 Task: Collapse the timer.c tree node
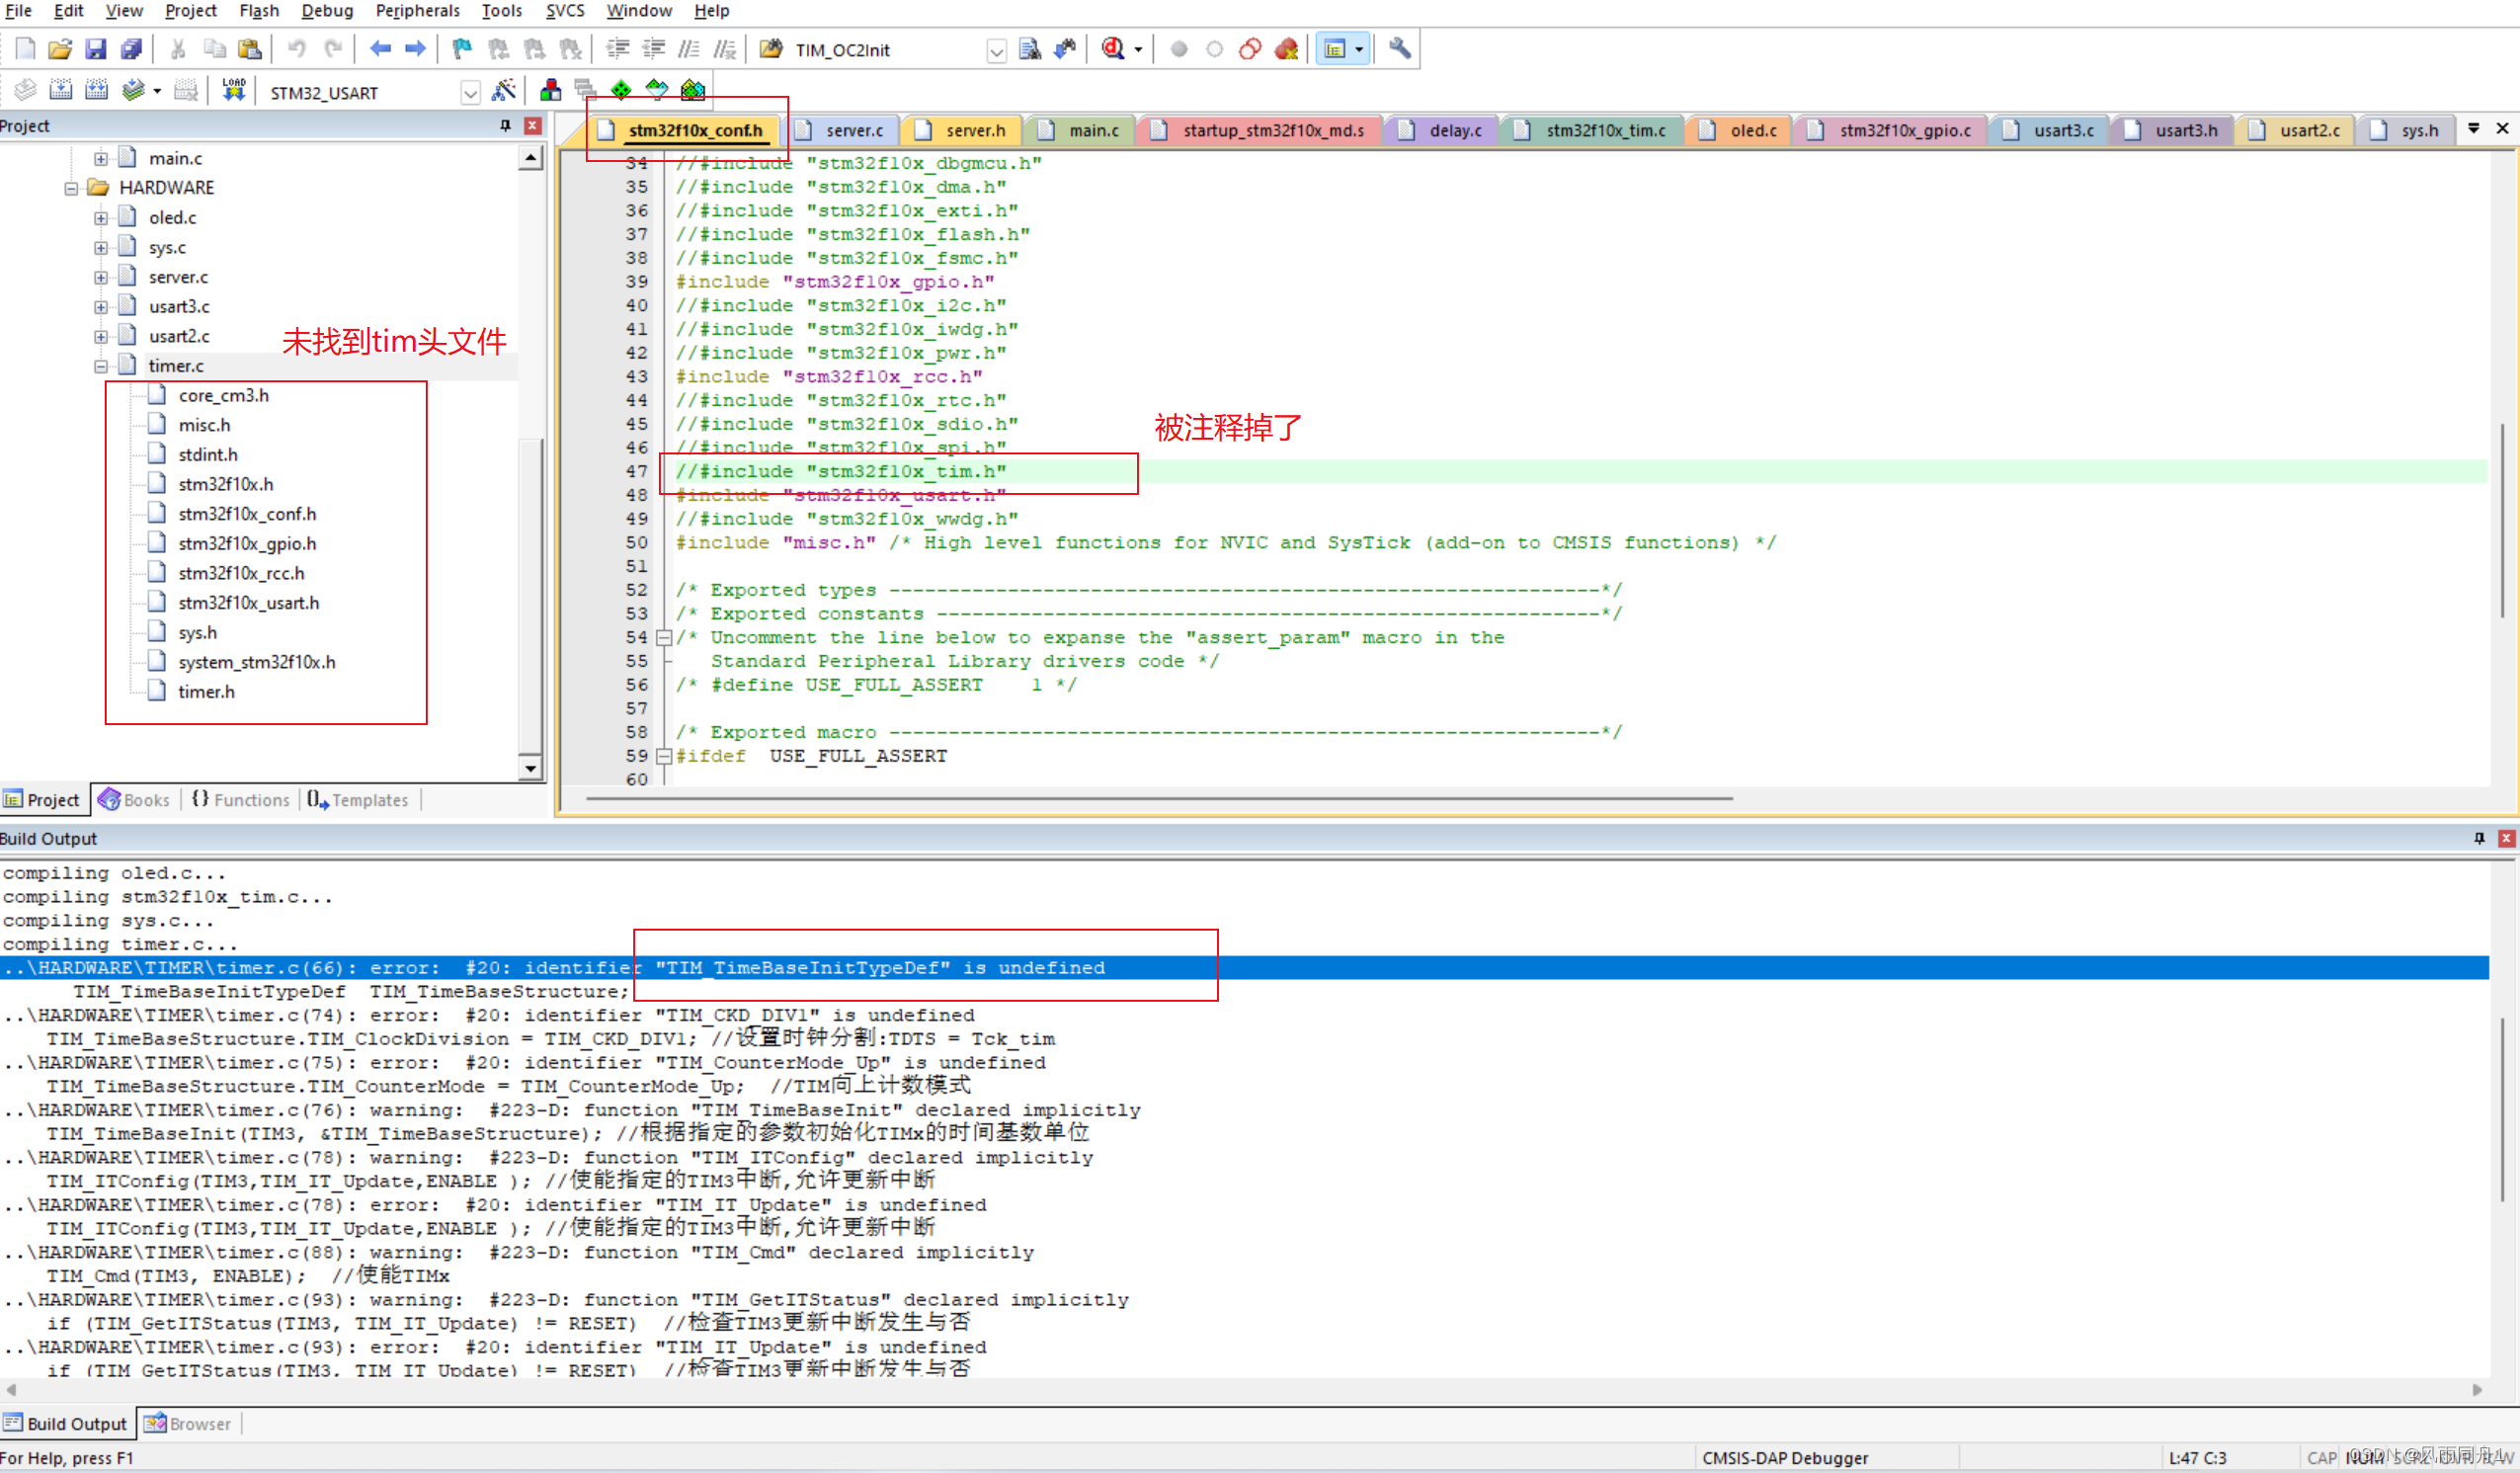coord(101,366)
